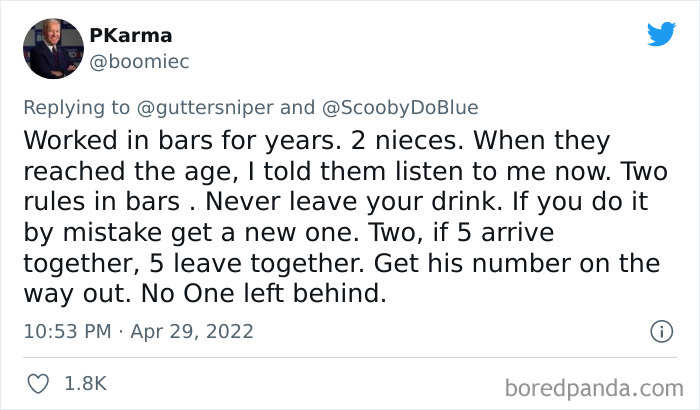Click the PKarma display name

point(130,35)
